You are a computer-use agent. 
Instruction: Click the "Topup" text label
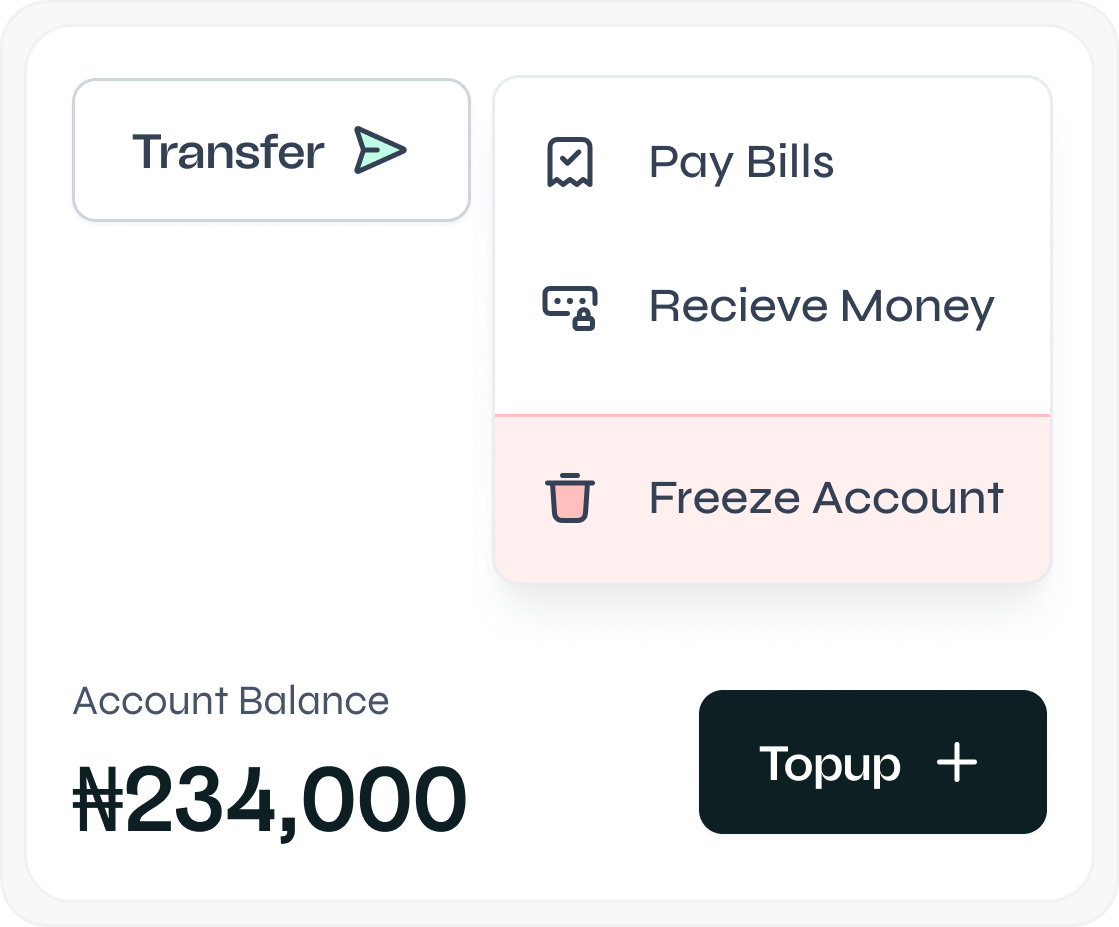(830, 765)
